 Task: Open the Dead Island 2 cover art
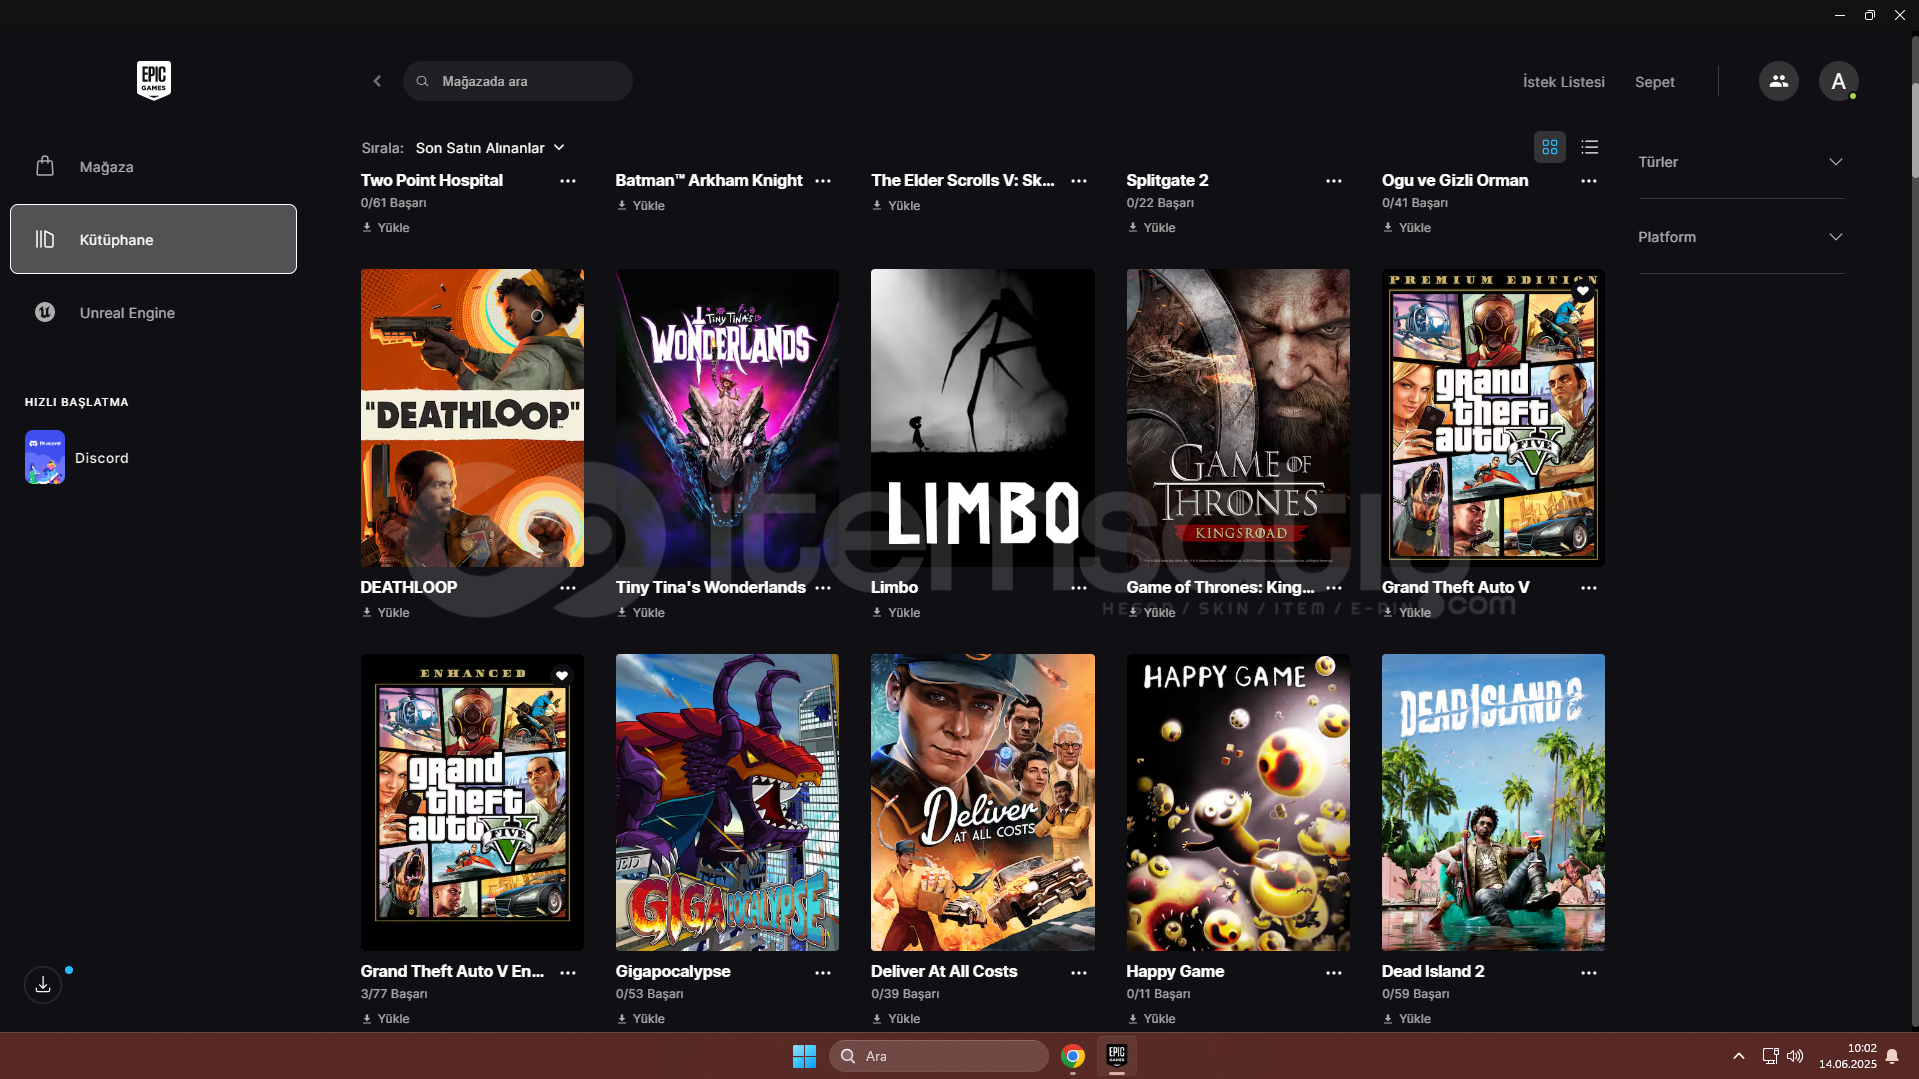(1493, 802)
